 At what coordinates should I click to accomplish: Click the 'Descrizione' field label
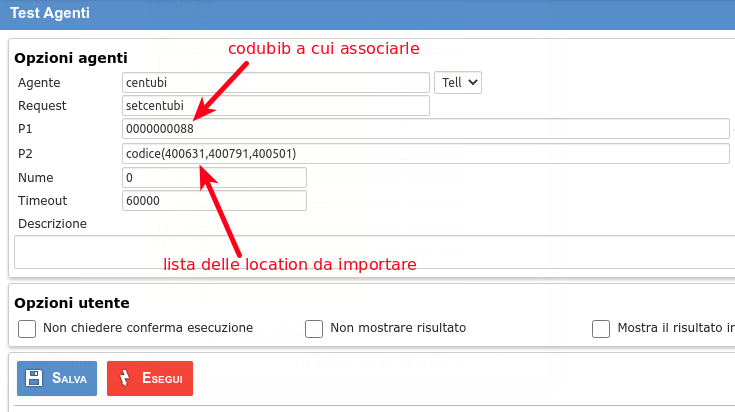(x=53, y=223)
